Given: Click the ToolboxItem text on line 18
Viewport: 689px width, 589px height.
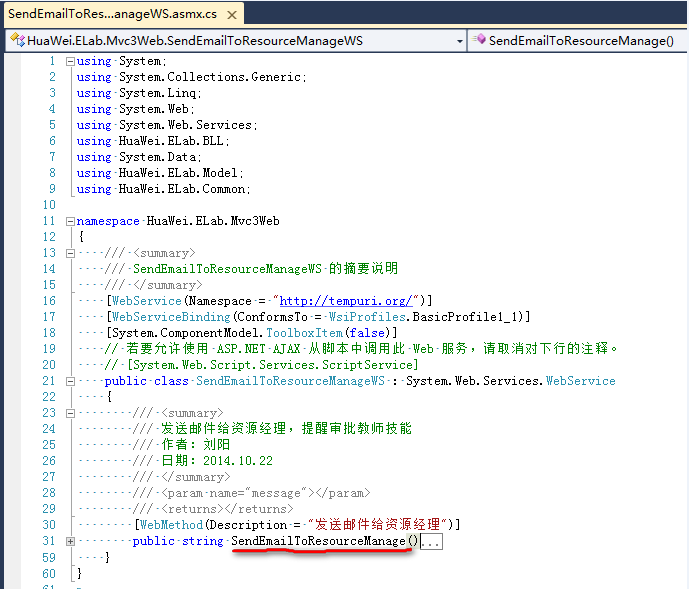Looking at the screenshot, I should point(305,333).
